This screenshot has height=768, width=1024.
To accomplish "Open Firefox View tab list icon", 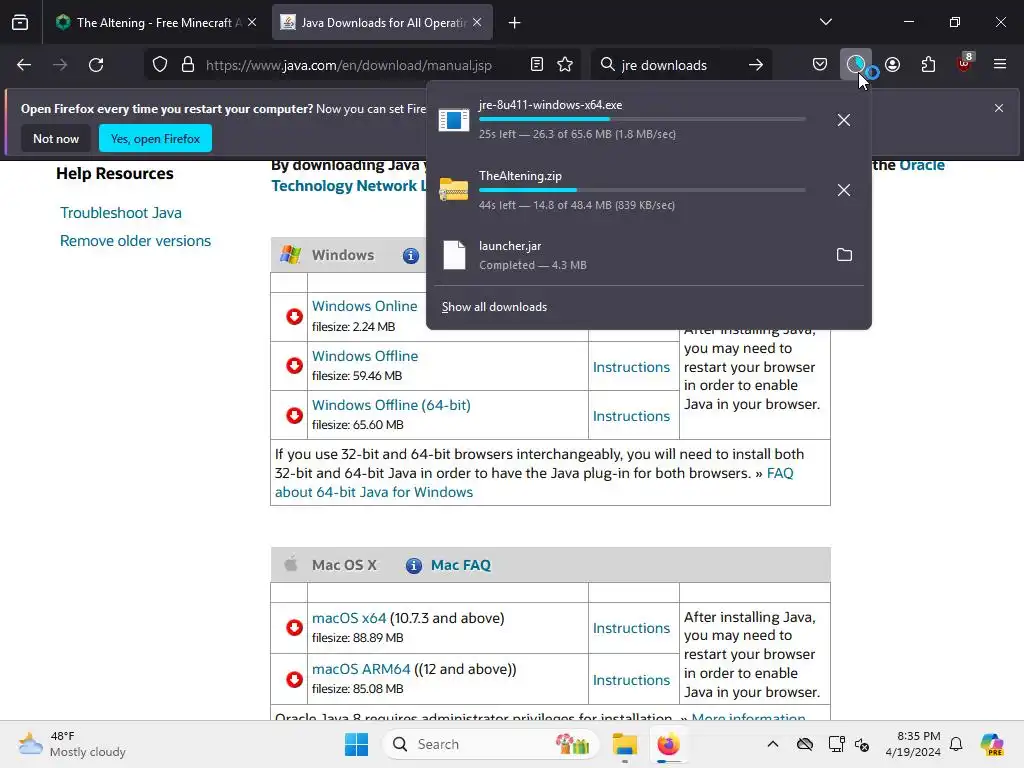I will coord(20,23).
